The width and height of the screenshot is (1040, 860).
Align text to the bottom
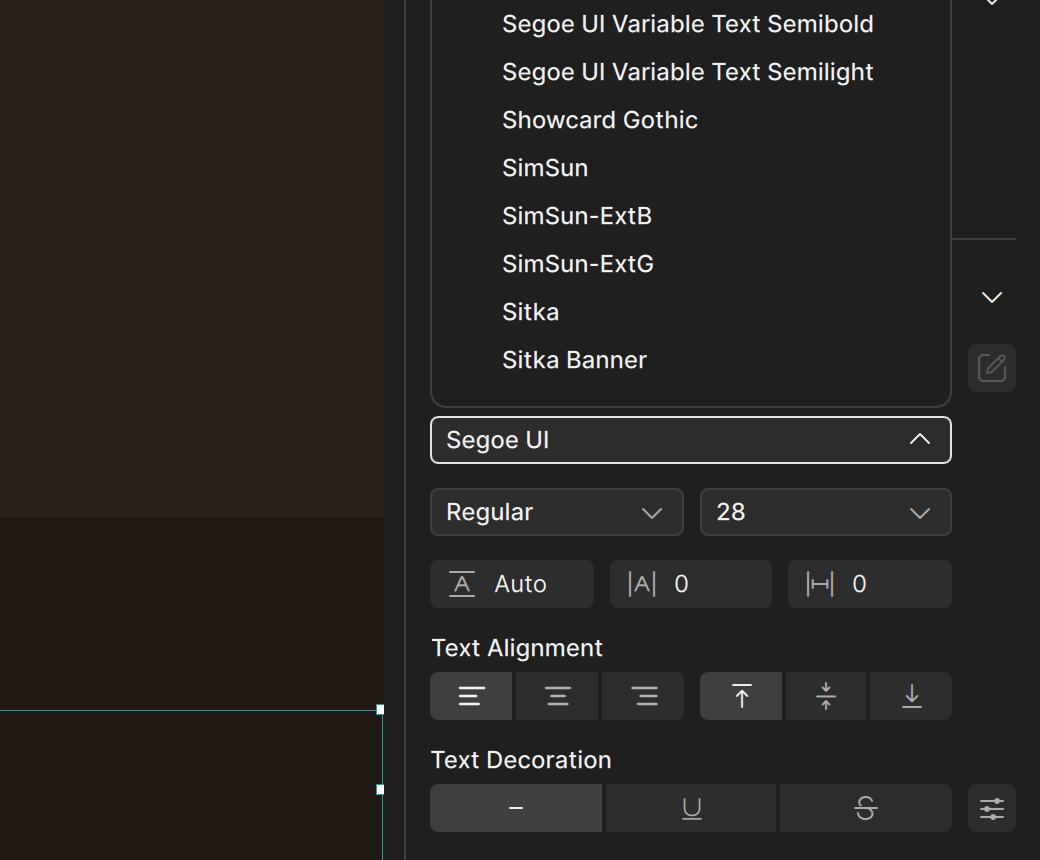pos(911,696)
